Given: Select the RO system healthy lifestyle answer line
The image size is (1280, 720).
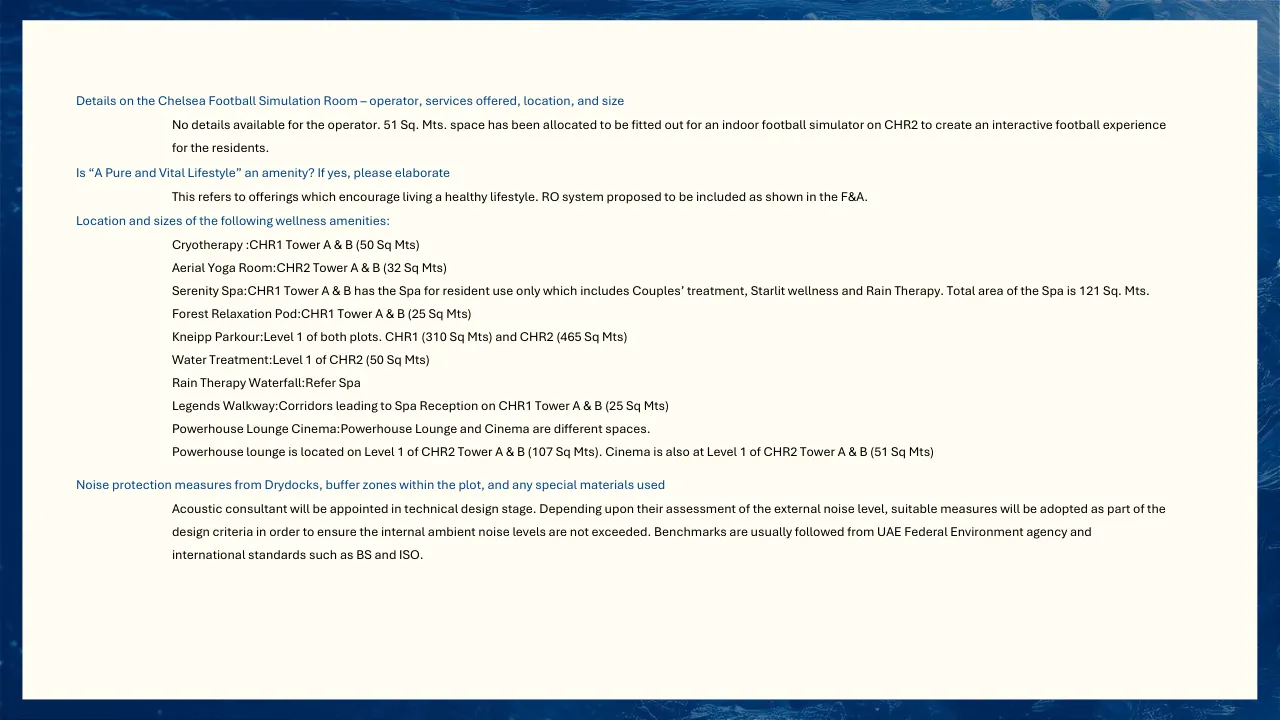Looking at the screenshot, I should (x=519, y=197).
